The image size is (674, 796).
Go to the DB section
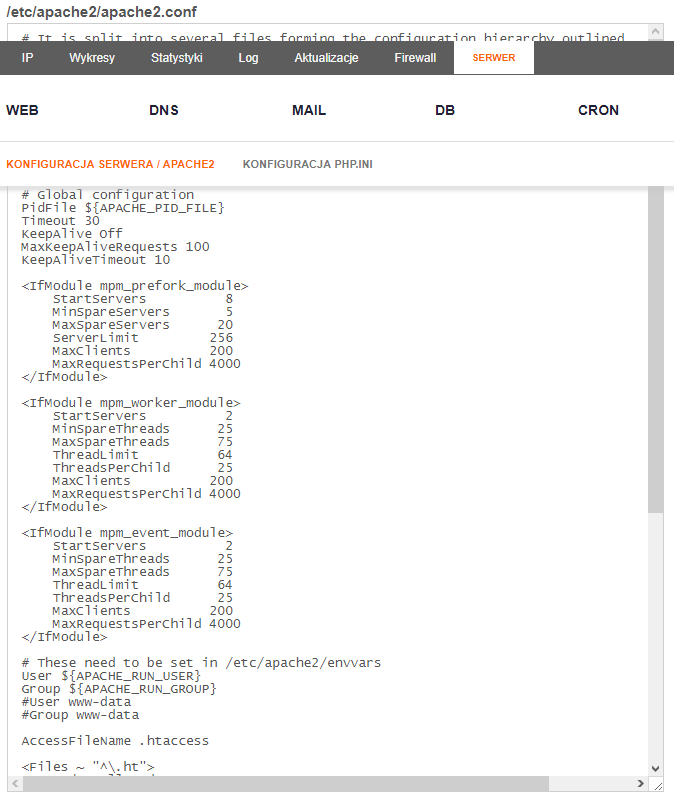coord(445,110)
